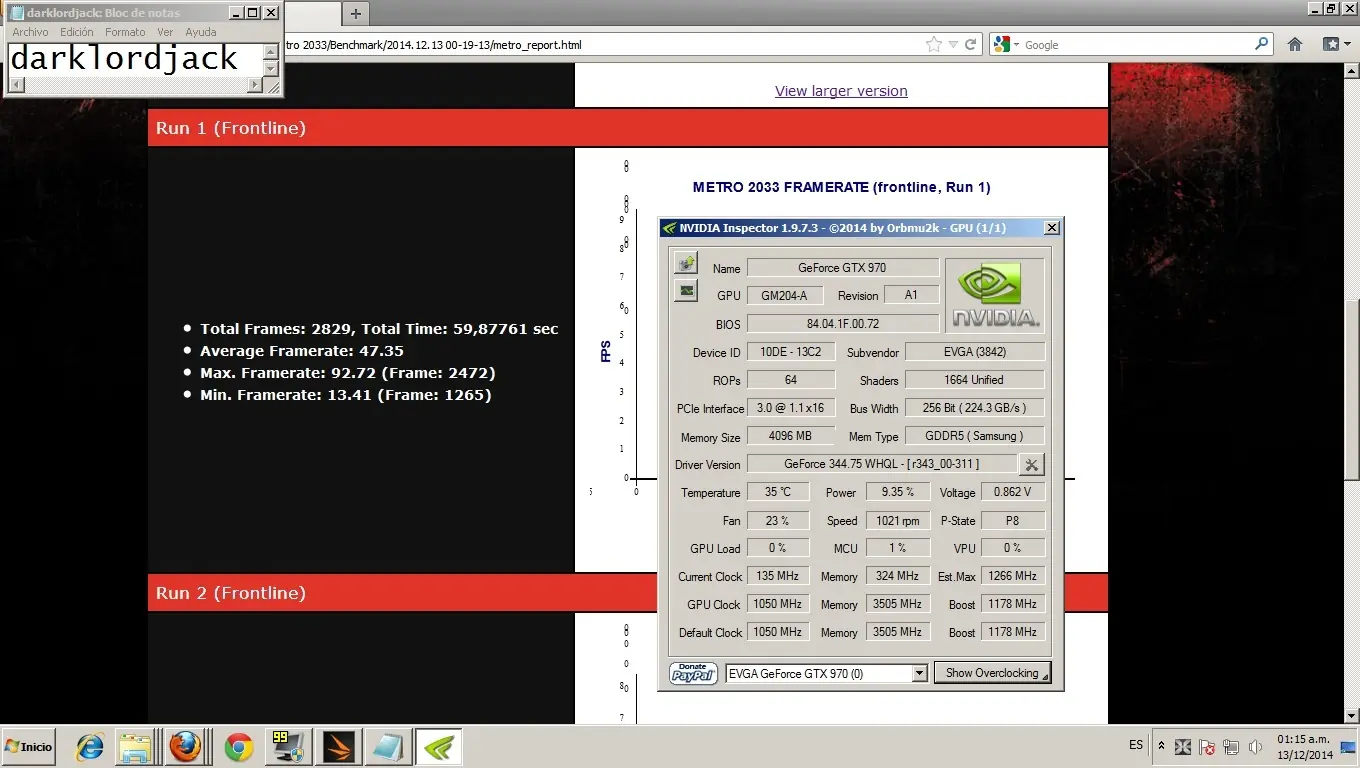This screenshot has height=768, width=1360.
Task: Open Windows Explorer from taskbar
Action: [x=136, y=747]
